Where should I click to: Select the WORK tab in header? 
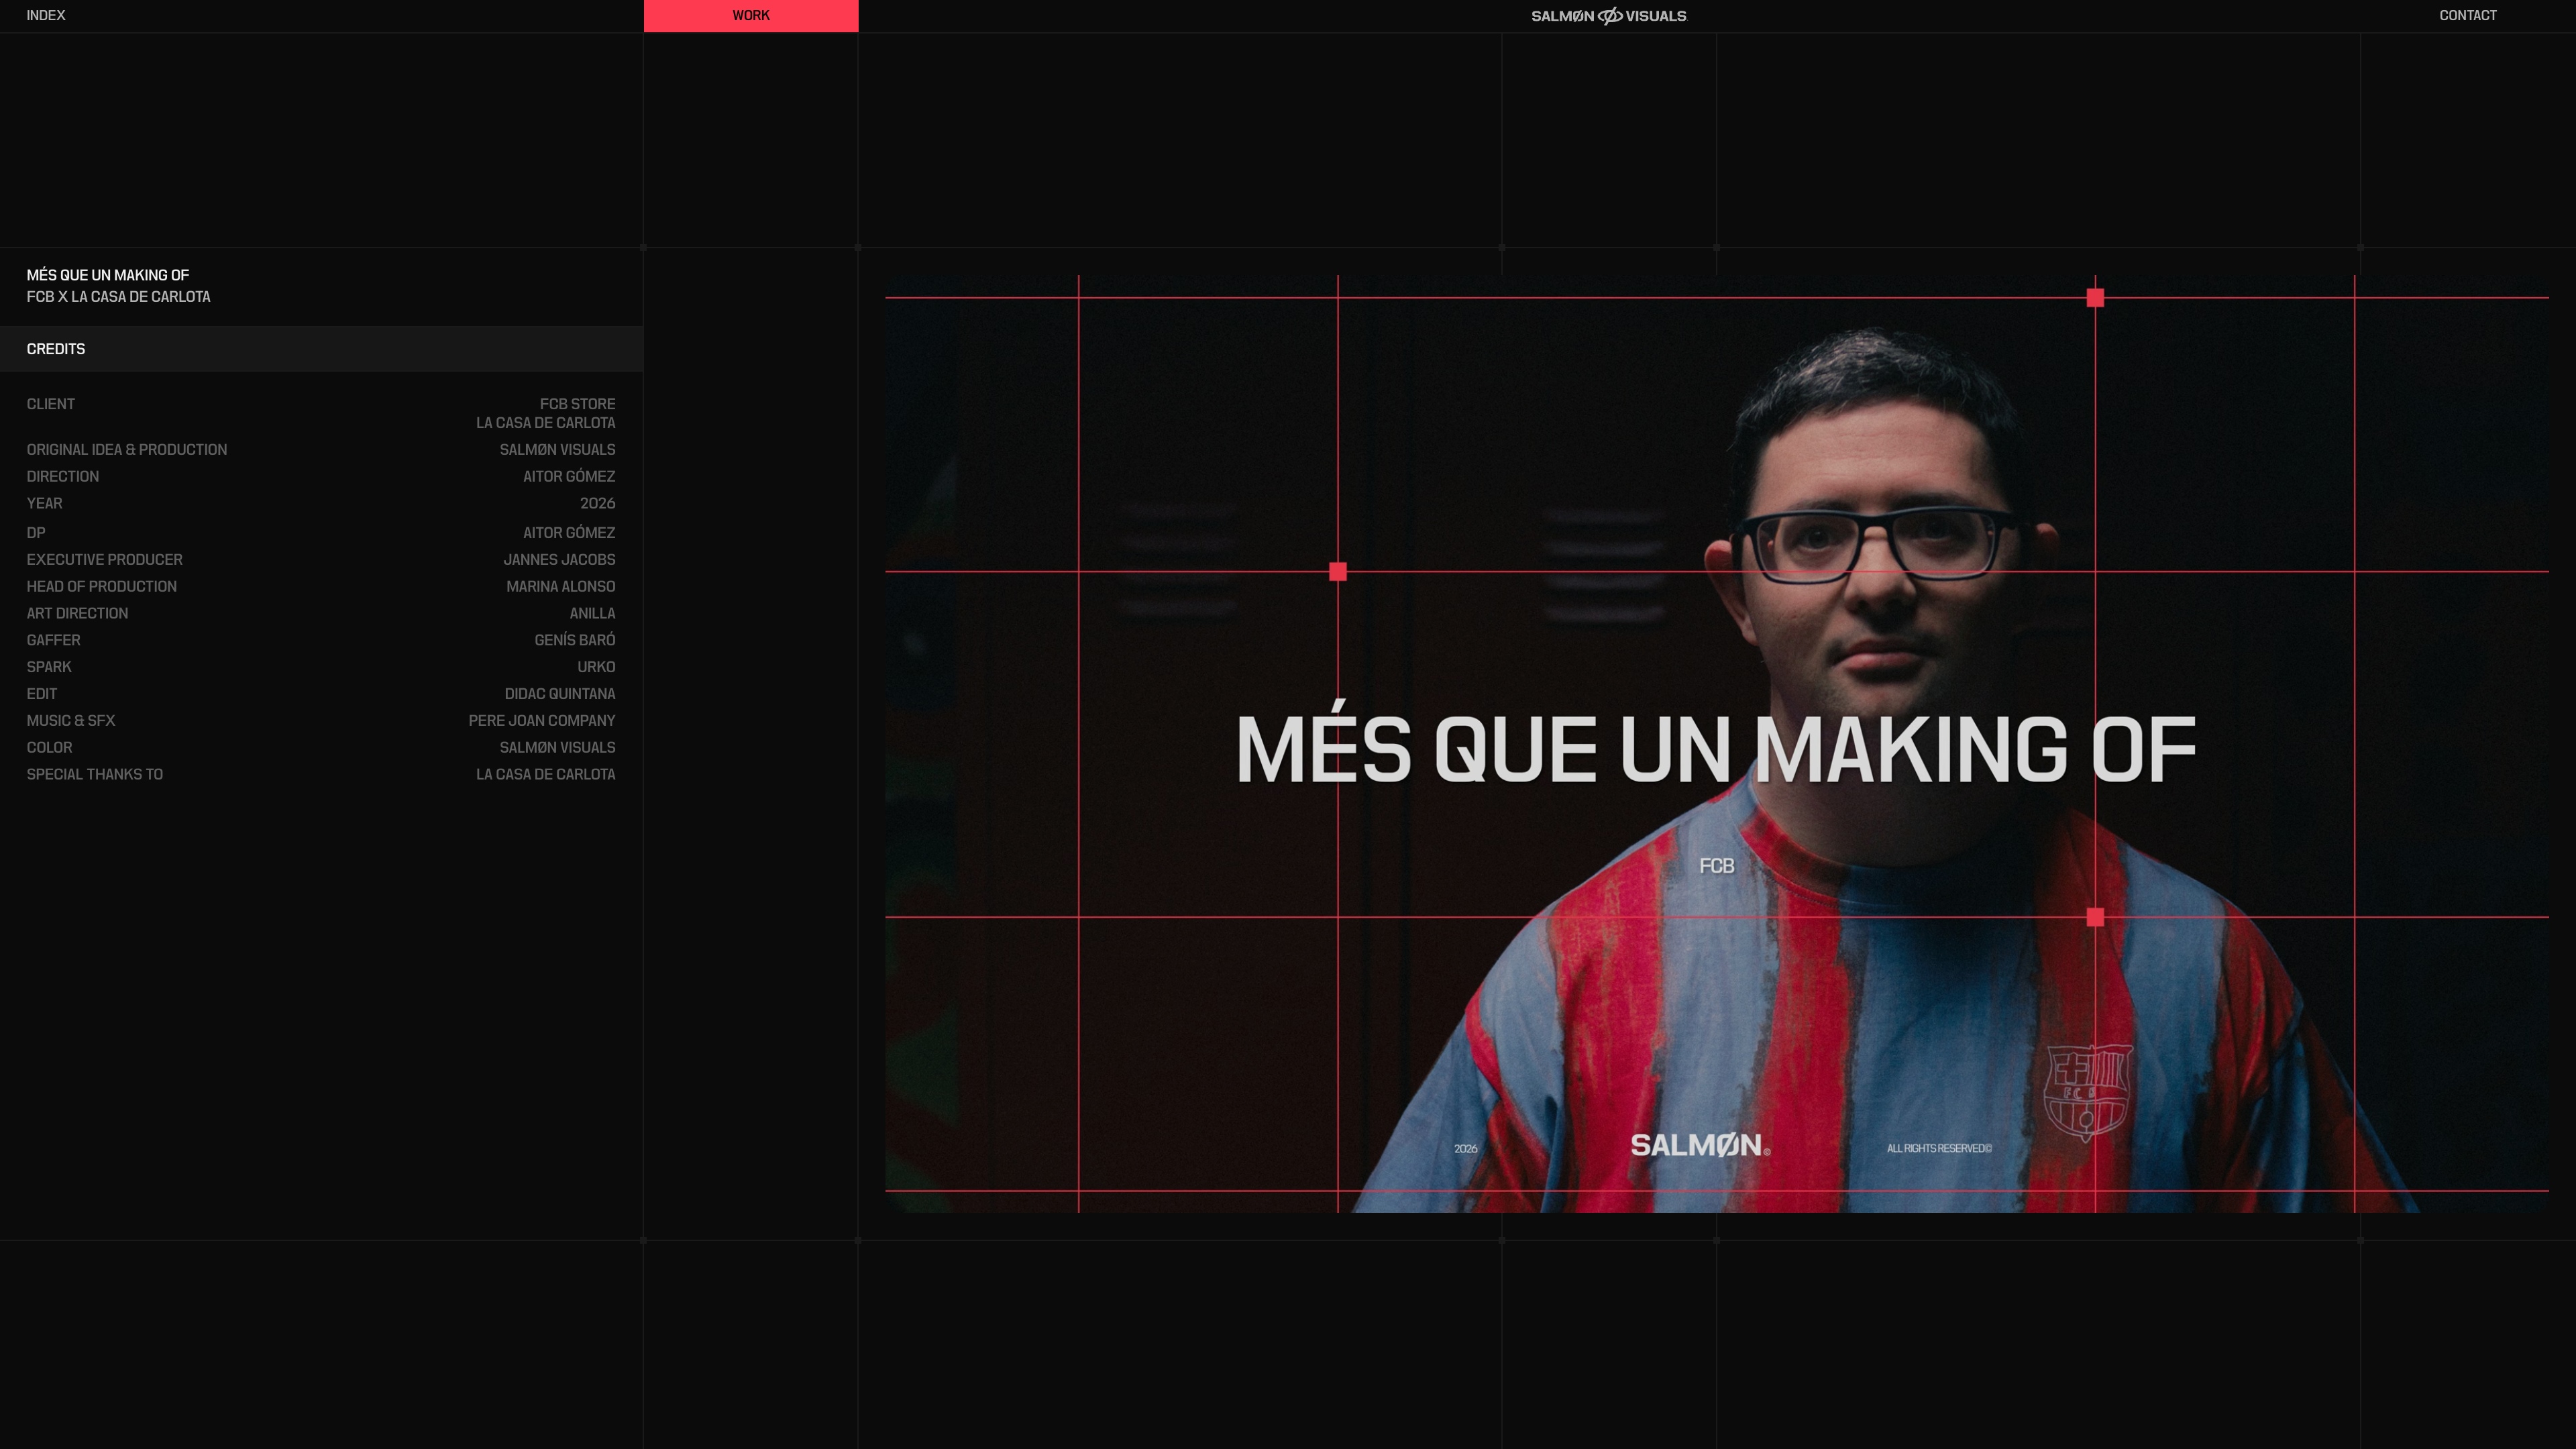(x=751, y=16)
